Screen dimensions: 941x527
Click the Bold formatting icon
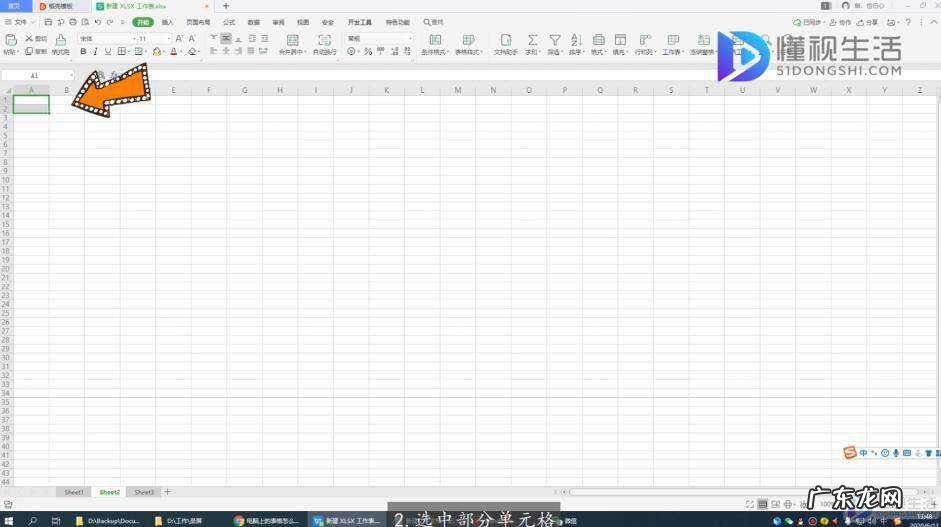[83, 51]
